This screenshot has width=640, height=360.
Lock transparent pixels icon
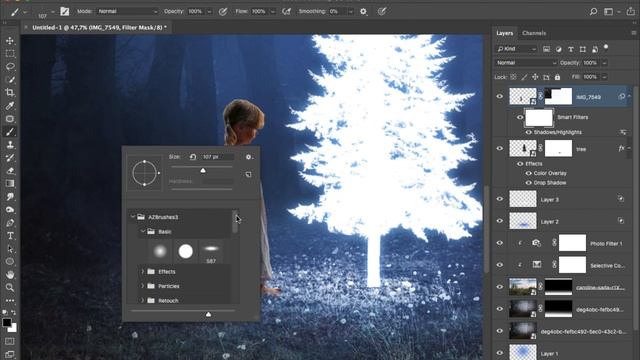click(513, 77)
